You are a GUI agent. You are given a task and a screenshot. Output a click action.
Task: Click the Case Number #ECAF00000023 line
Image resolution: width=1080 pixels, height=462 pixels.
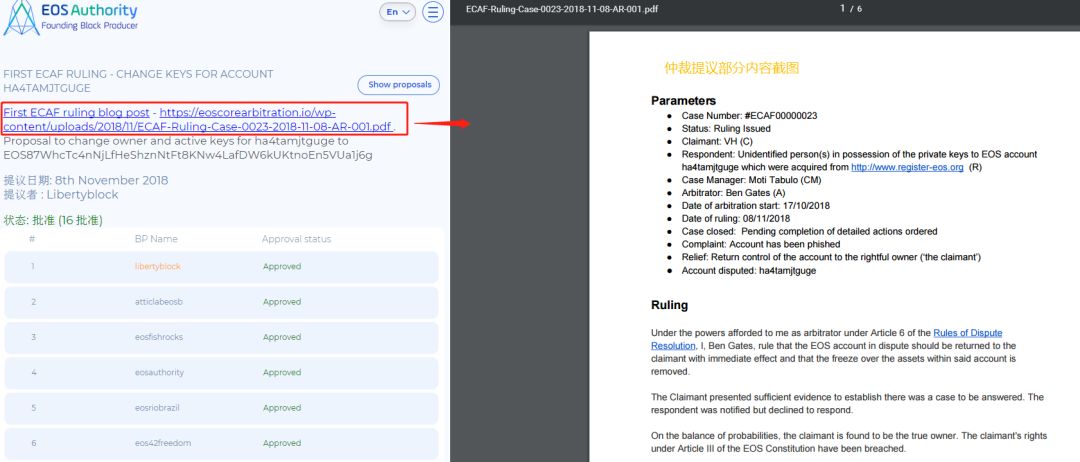[749, 116]
